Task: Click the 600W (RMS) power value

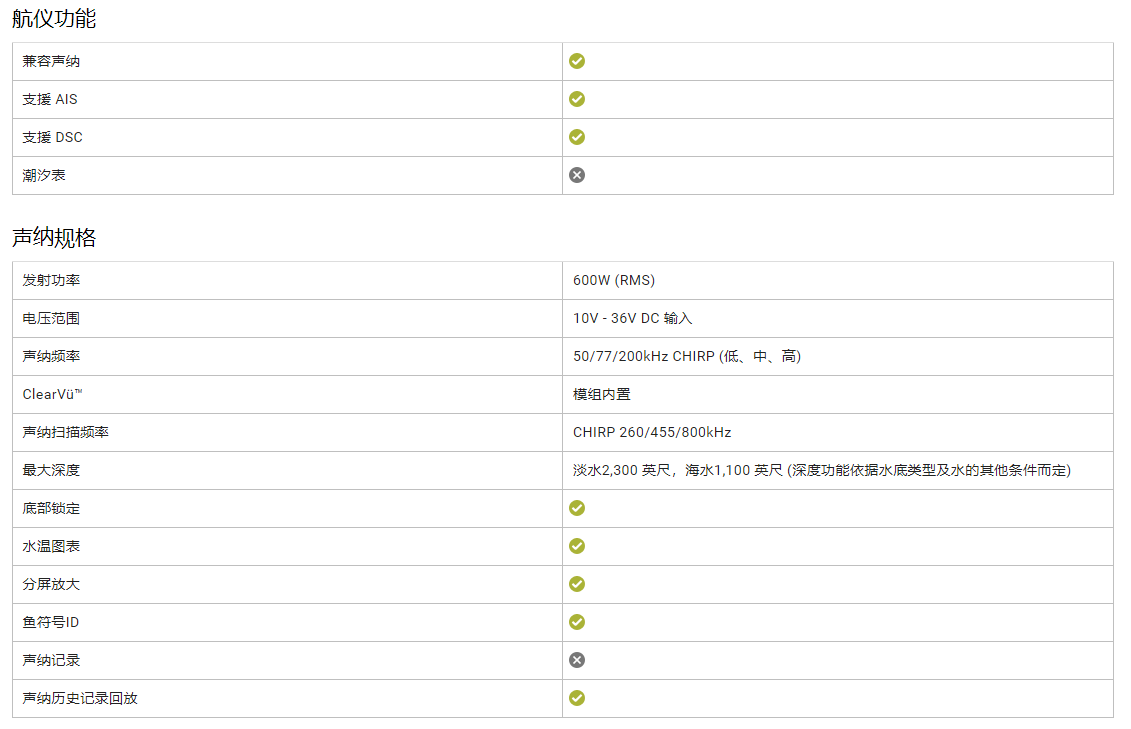Action: click(x=614, y=280)
